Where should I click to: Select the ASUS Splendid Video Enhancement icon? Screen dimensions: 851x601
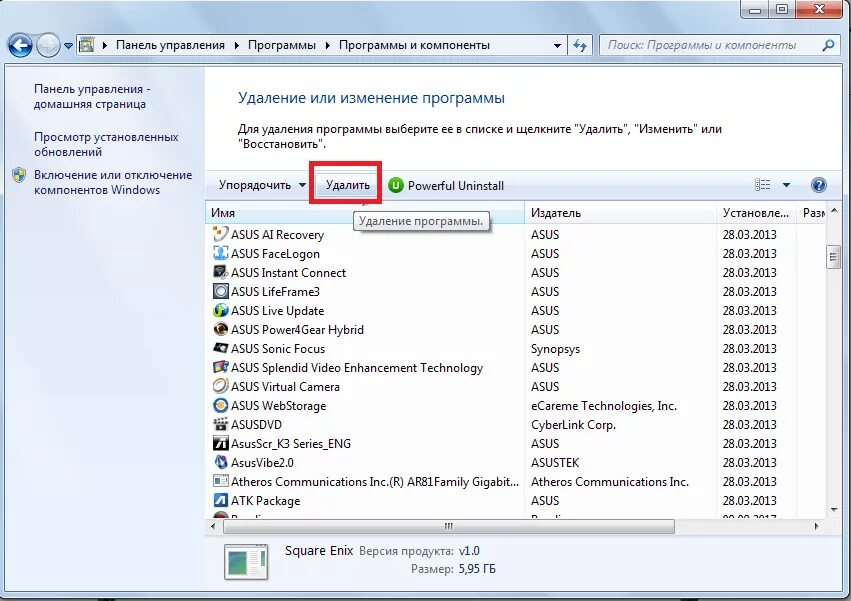click(220, 367)
